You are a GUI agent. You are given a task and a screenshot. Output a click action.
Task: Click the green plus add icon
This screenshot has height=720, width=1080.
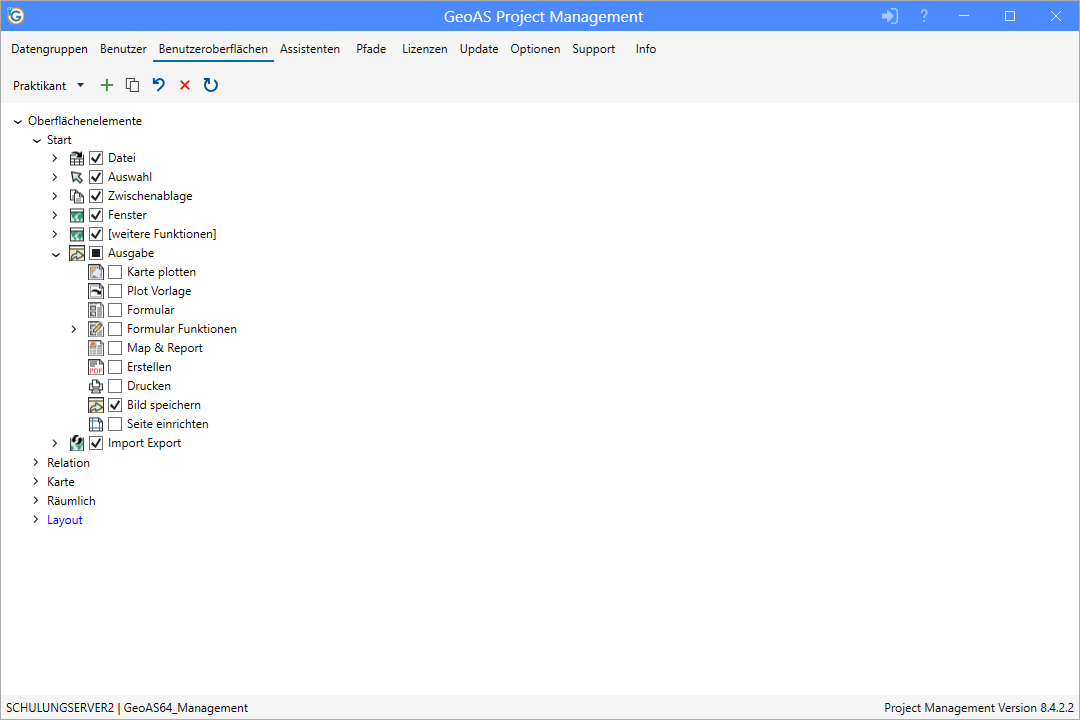tap(107, 85)
